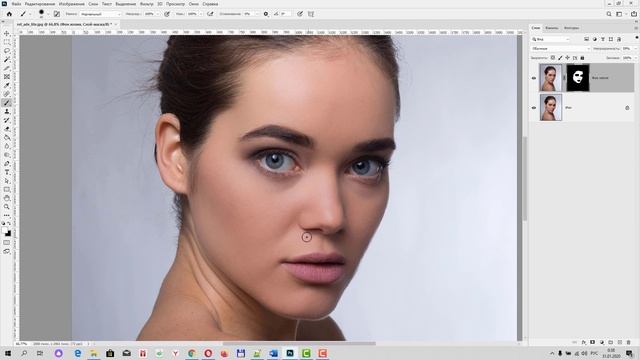This screenshot has height=360, width=640.
Task: Select the Type tool
Action: point(7,172)
